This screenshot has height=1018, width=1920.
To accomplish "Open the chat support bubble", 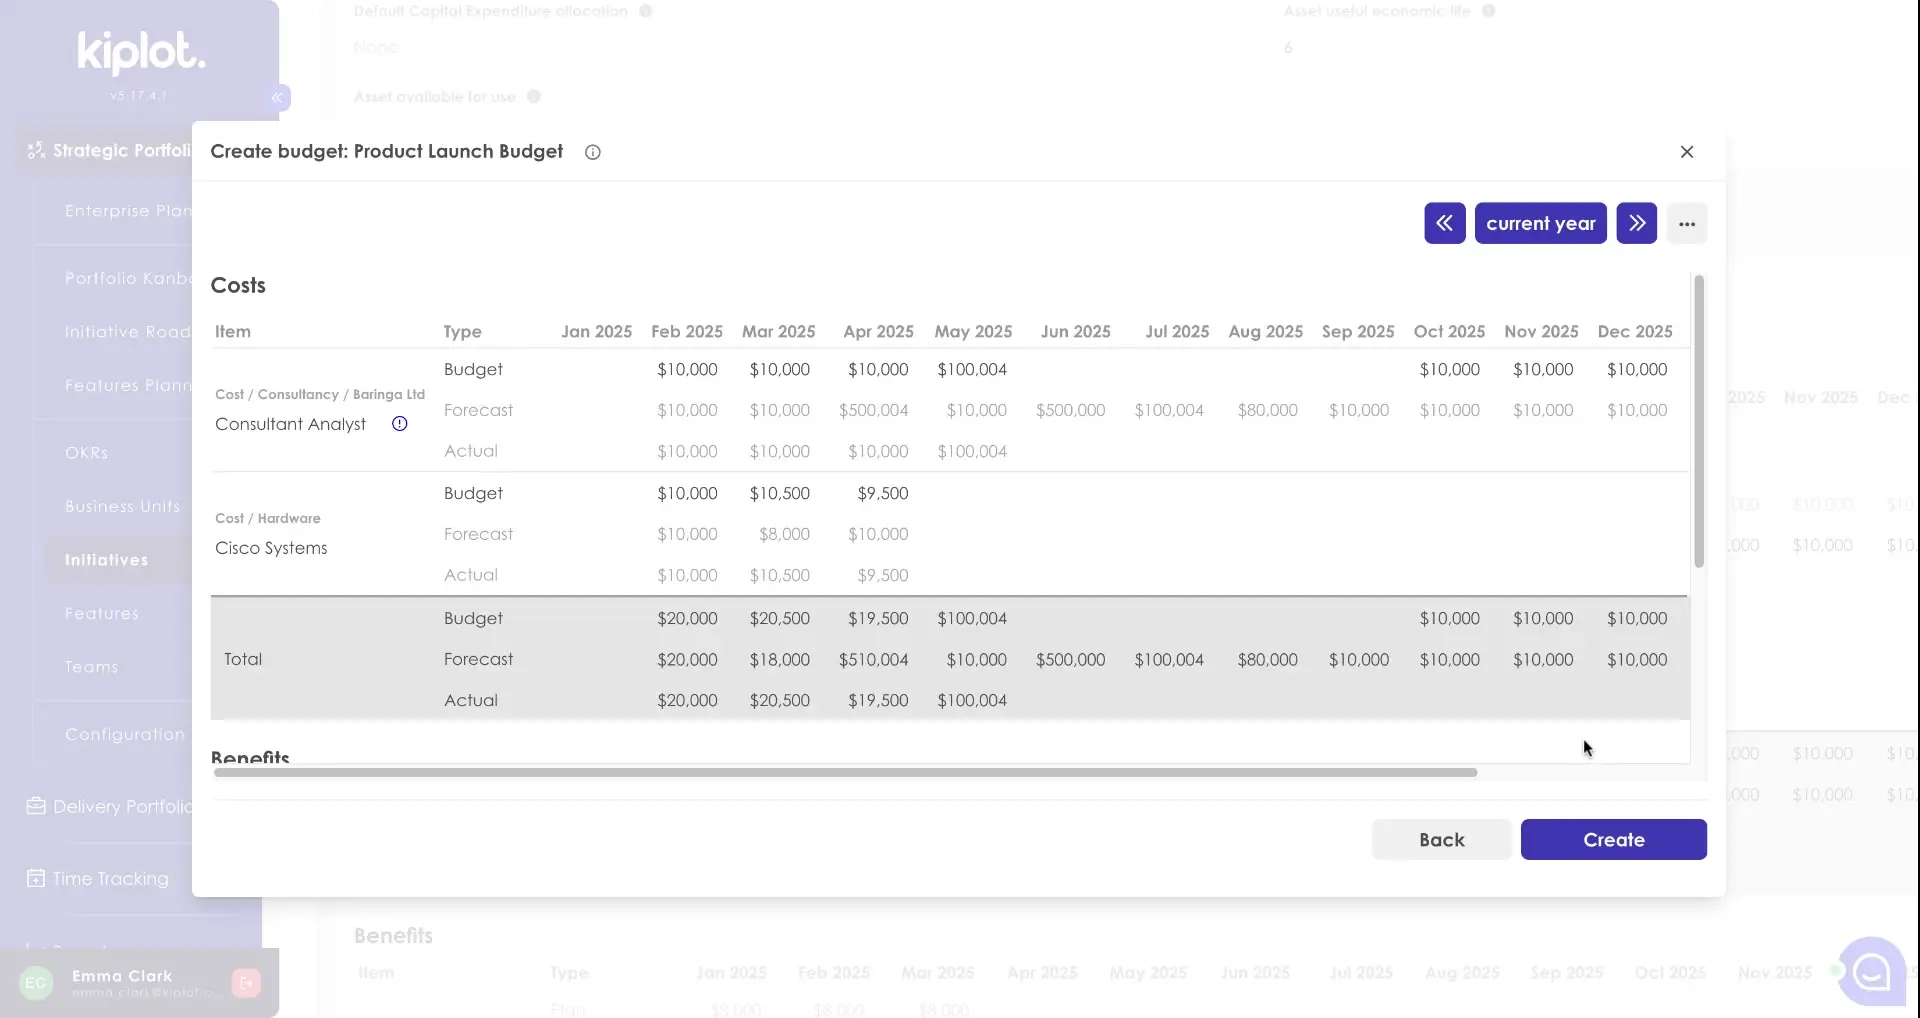I will (1871, 971).
